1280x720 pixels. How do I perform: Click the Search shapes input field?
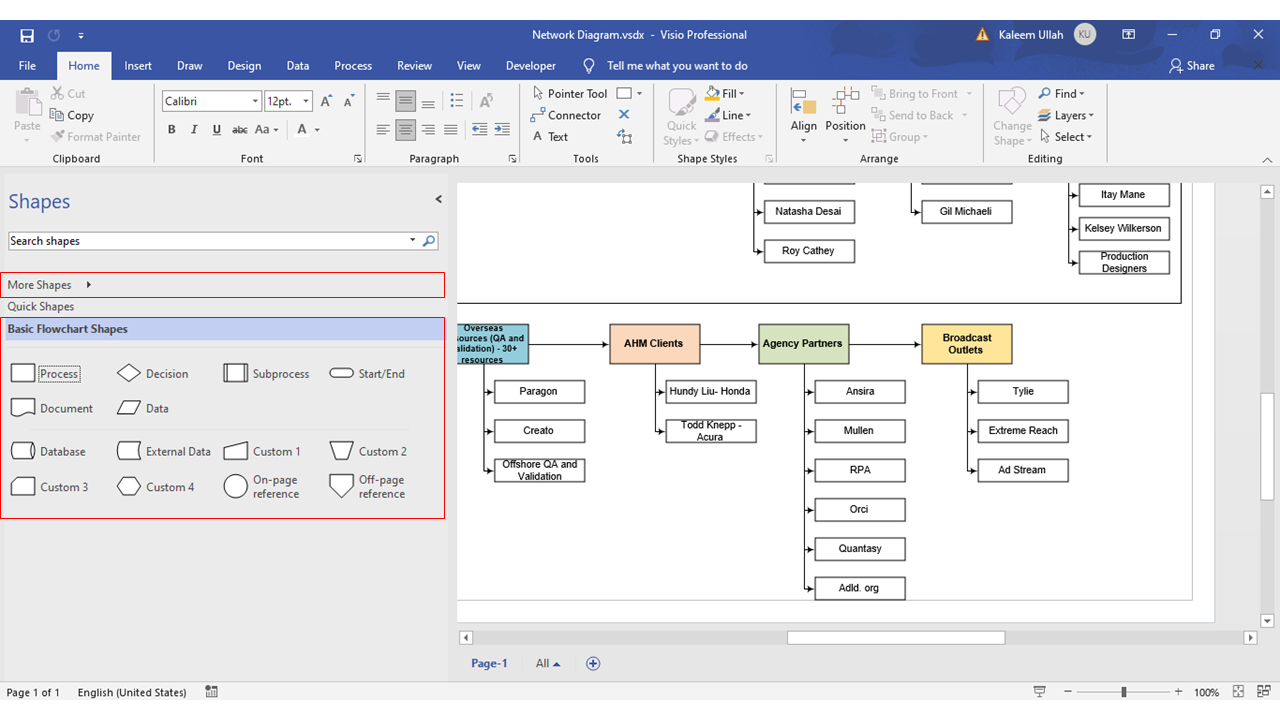click(x=200, y=240)
